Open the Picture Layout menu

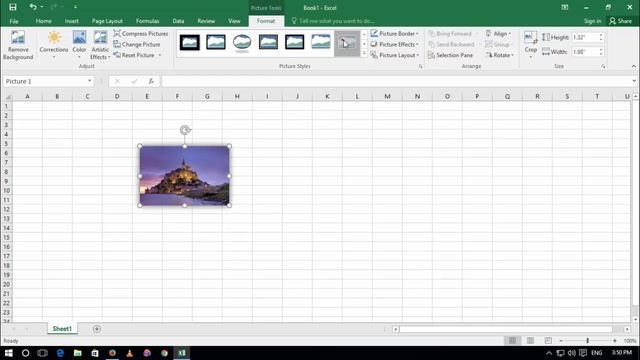pos(395,55)
